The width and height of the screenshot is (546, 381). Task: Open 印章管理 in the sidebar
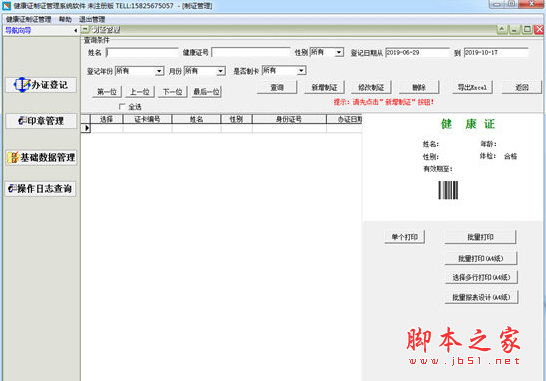pyautogui.click(x=41, y=121)
